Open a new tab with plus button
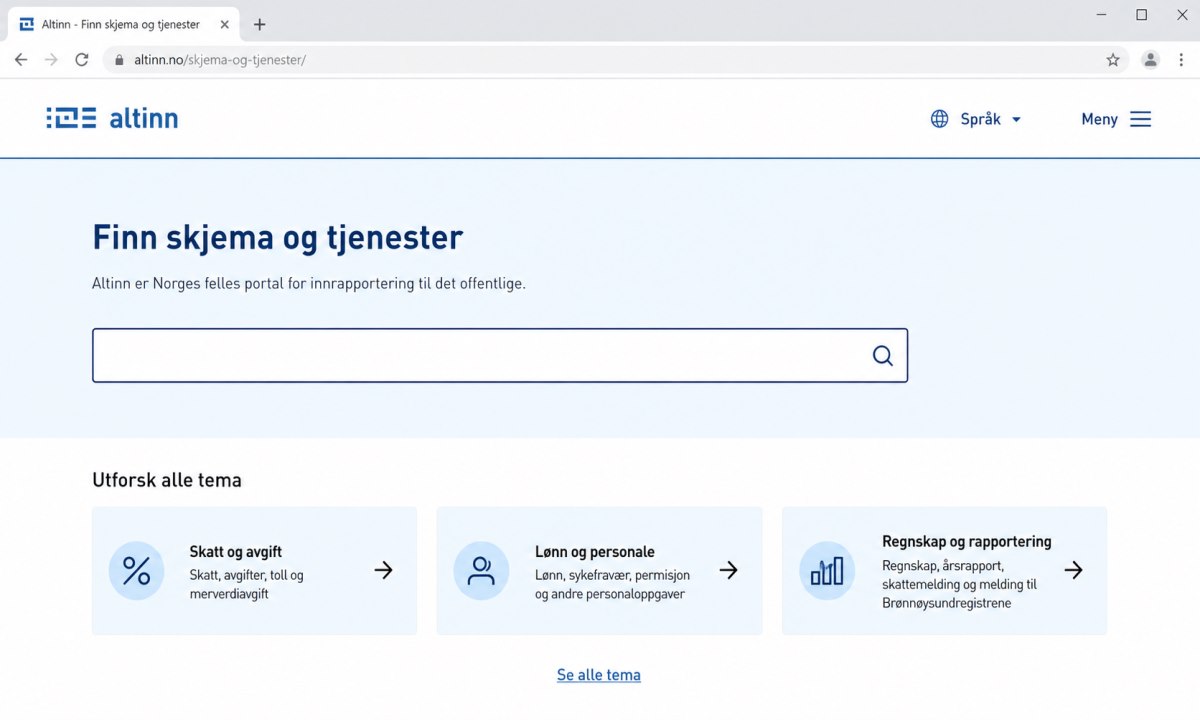The height and width of the screenshot is (720, 1200). point(260,24)
